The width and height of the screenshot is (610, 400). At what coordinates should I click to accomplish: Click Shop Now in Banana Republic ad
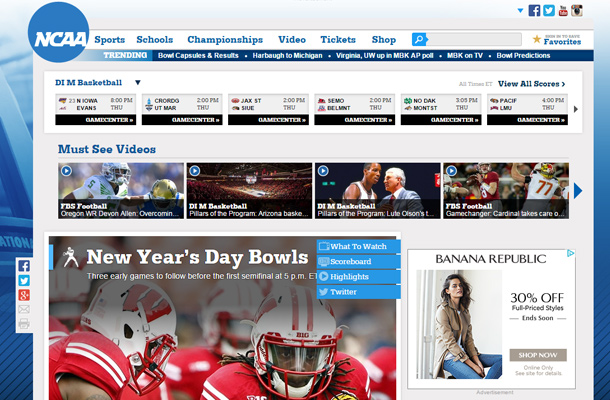pos(537,355)
